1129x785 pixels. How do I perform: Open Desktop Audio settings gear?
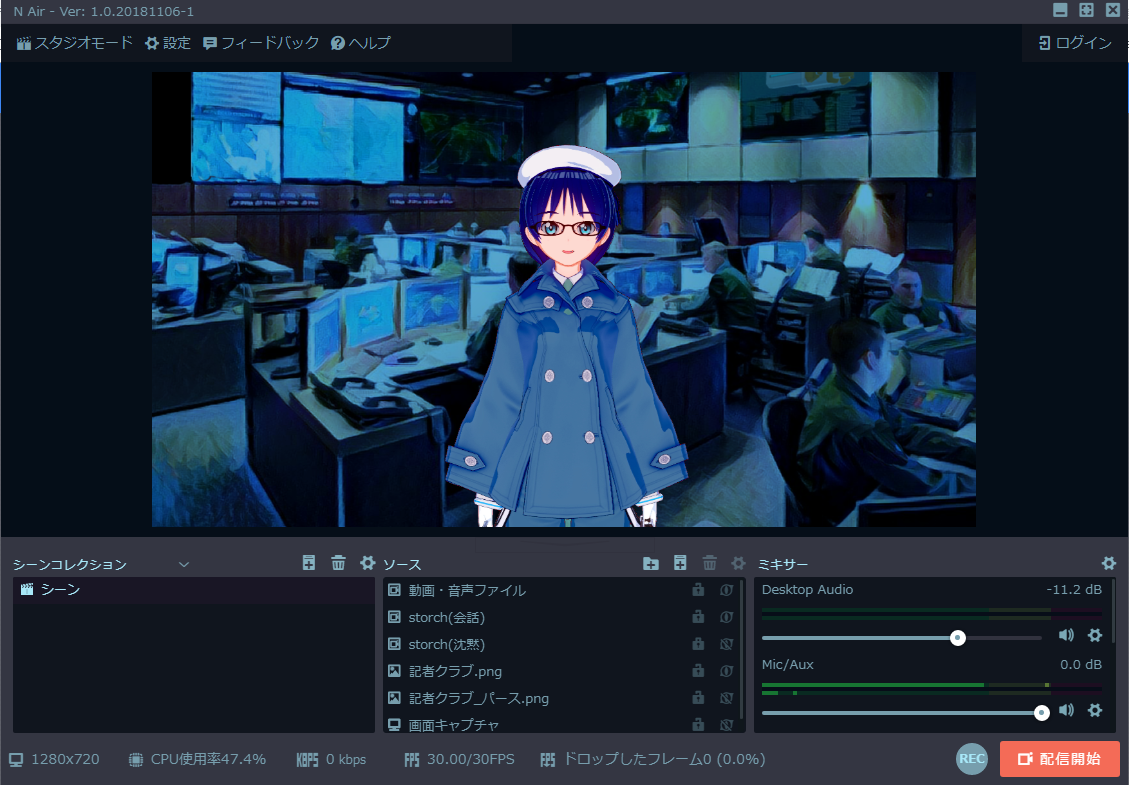point(1094,635)
